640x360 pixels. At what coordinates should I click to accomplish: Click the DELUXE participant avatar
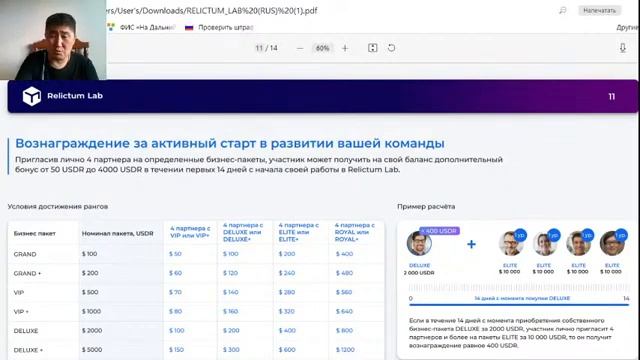point(419,243)
